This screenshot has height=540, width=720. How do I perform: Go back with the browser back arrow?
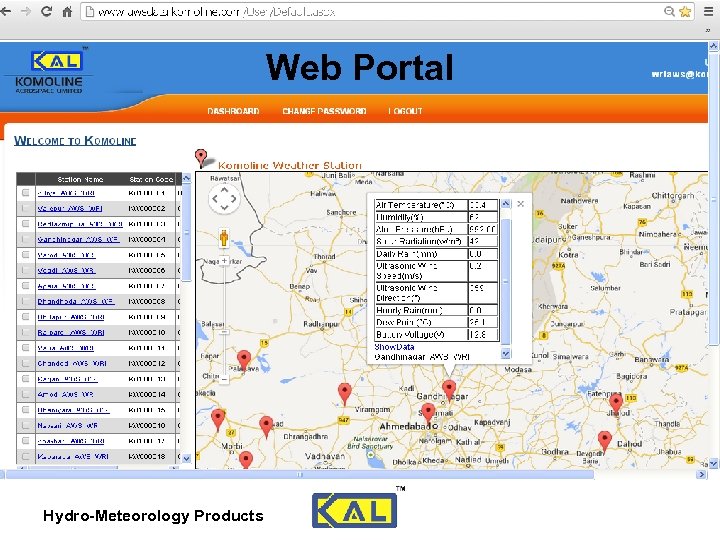tap(6, 11)
